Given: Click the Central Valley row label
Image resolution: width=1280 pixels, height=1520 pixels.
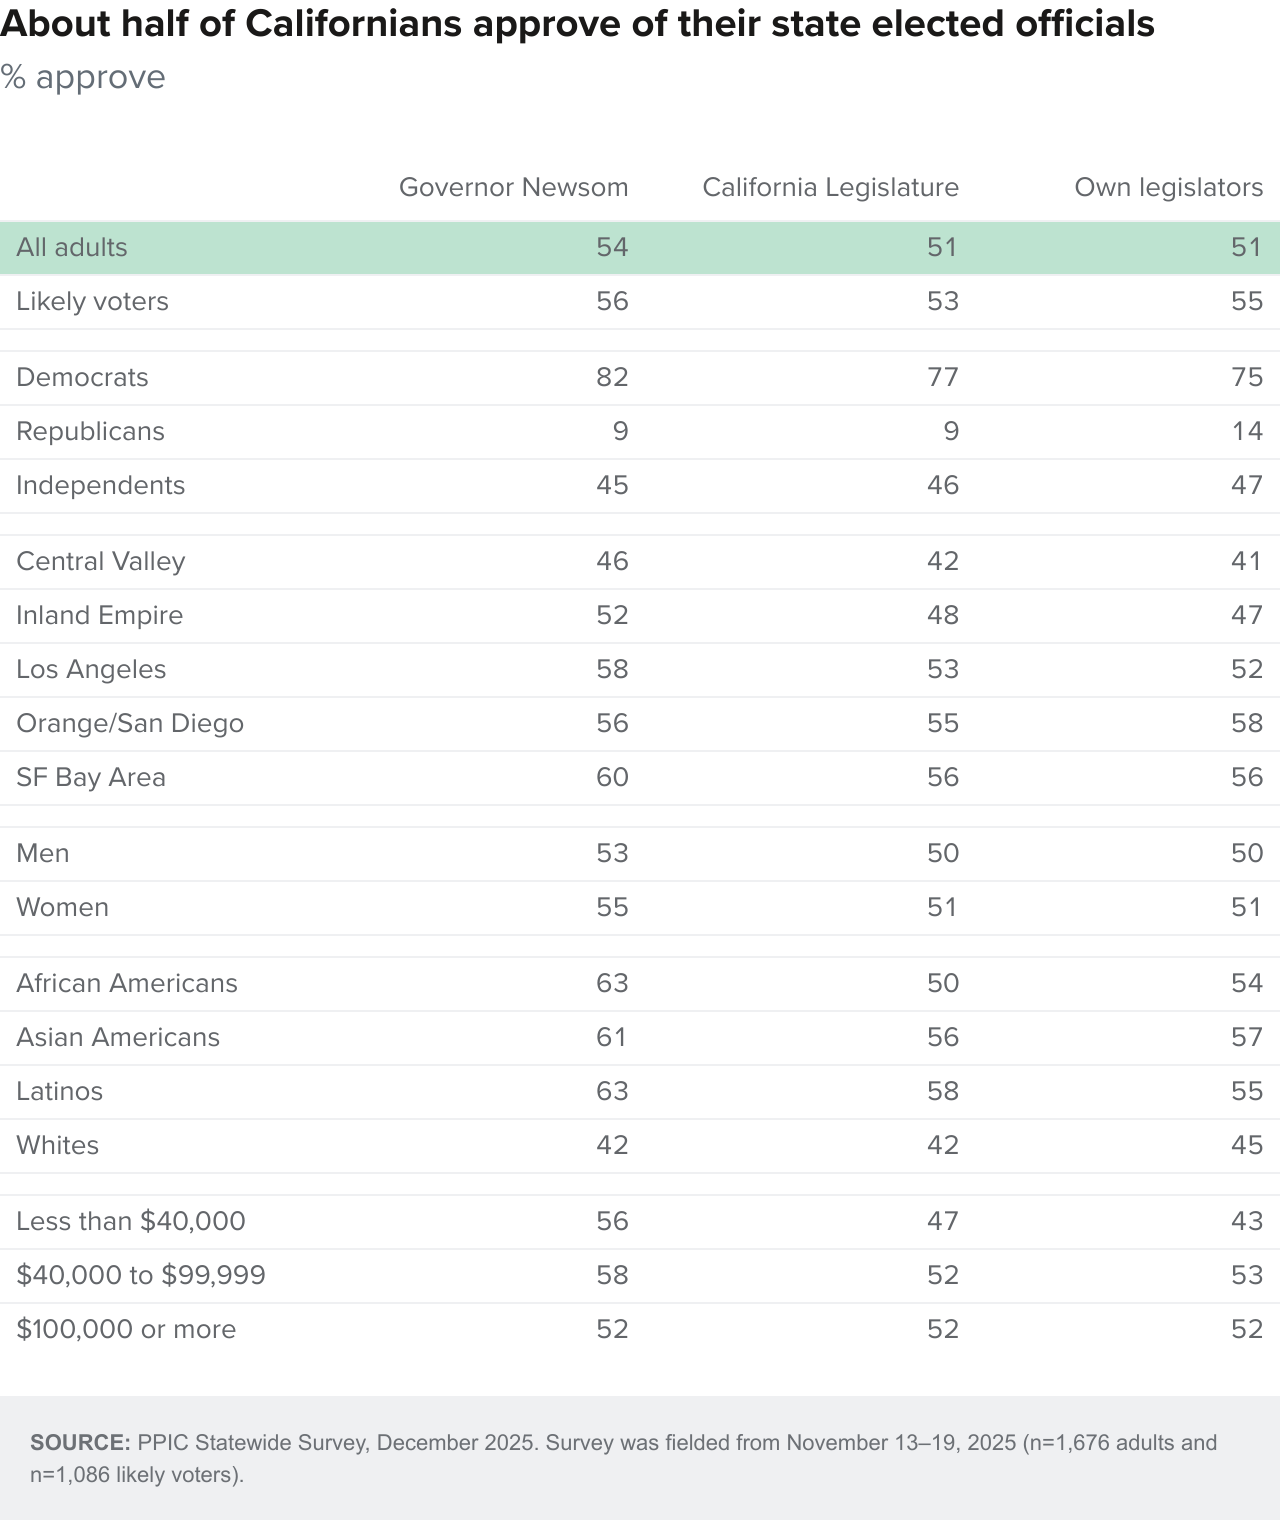Looking at the screenshot, I should pos(100,561).
